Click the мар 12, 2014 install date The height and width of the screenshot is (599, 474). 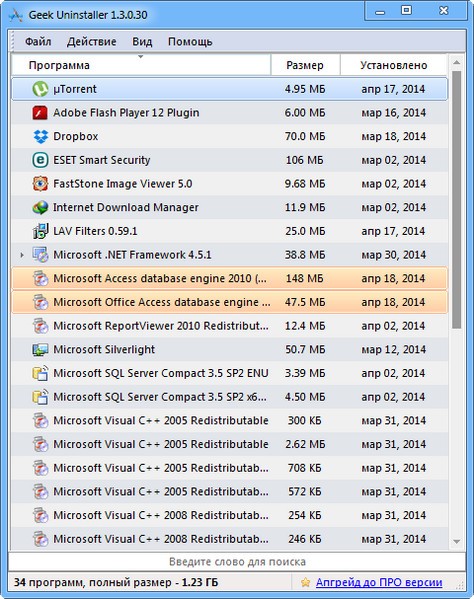[393, 350]
